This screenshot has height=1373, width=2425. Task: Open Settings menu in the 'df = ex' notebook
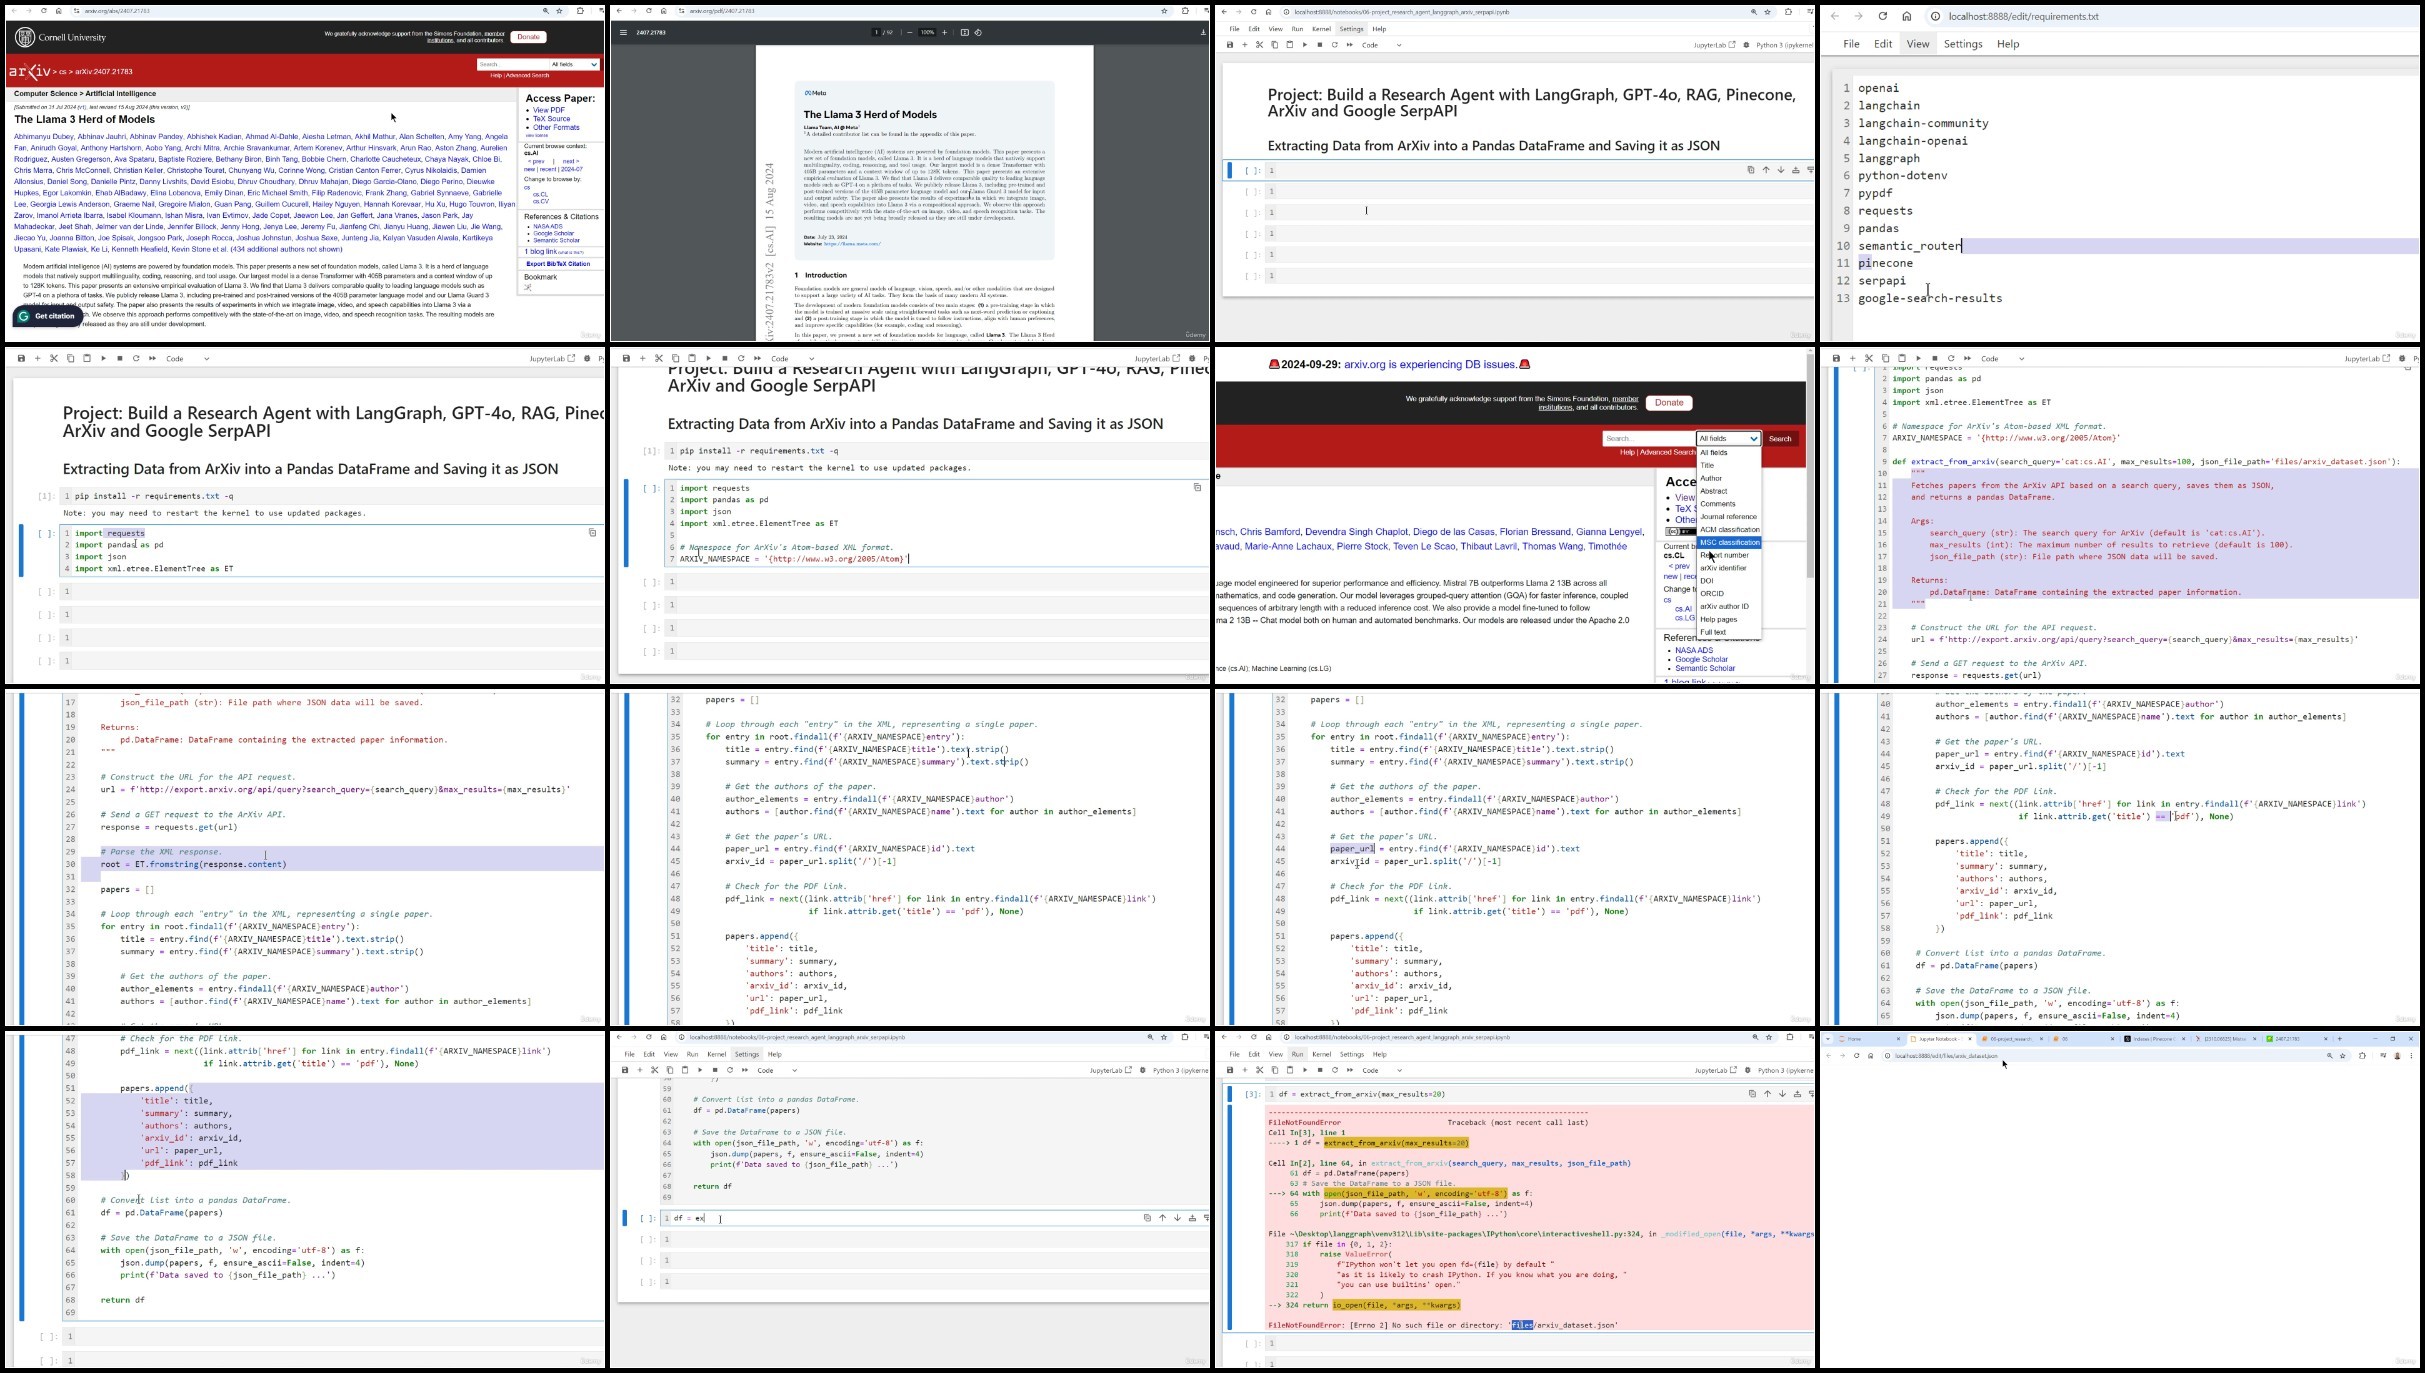747,1054
